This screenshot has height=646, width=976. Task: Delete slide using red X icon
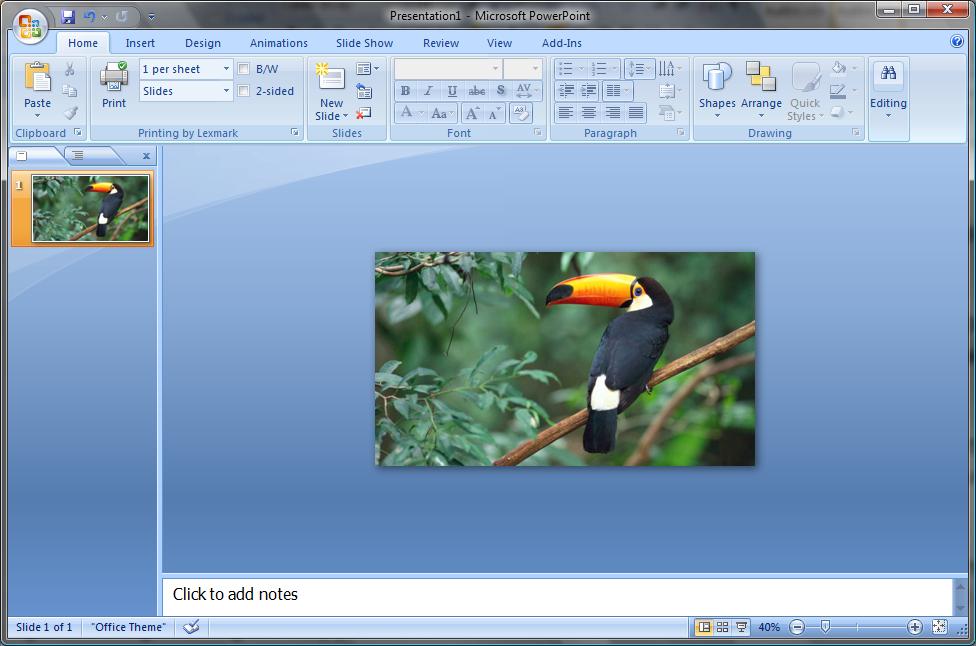pos(364,113)
